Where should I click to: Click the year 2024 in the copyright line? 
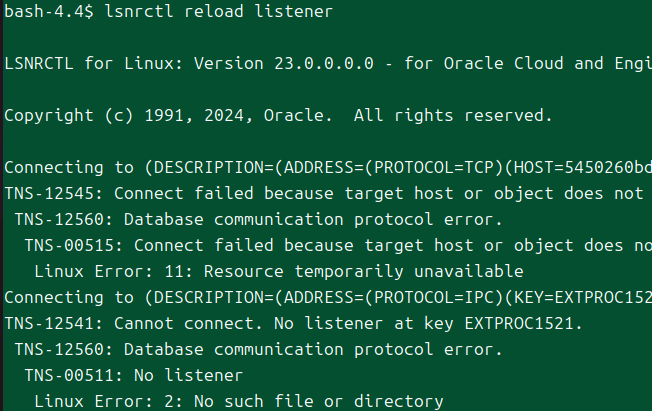coord(228,115)
